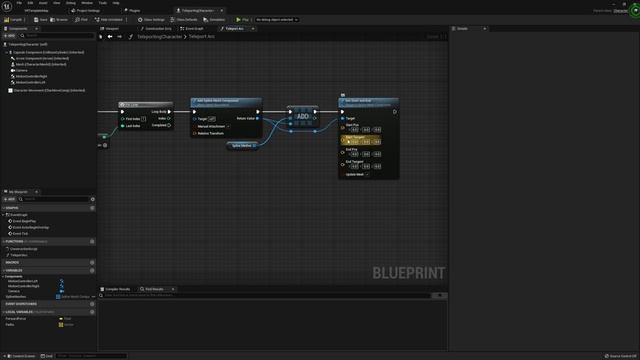Click TeleportingCharacter in the graph breadcrumb
The height and width of the screenshot is (360, 640).
[160, 37]
